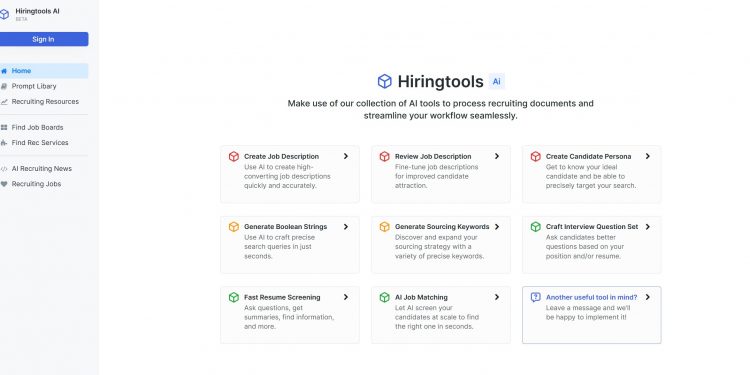
Task: Click the chevron on Another useful tool card
Action: pos(648,297)
